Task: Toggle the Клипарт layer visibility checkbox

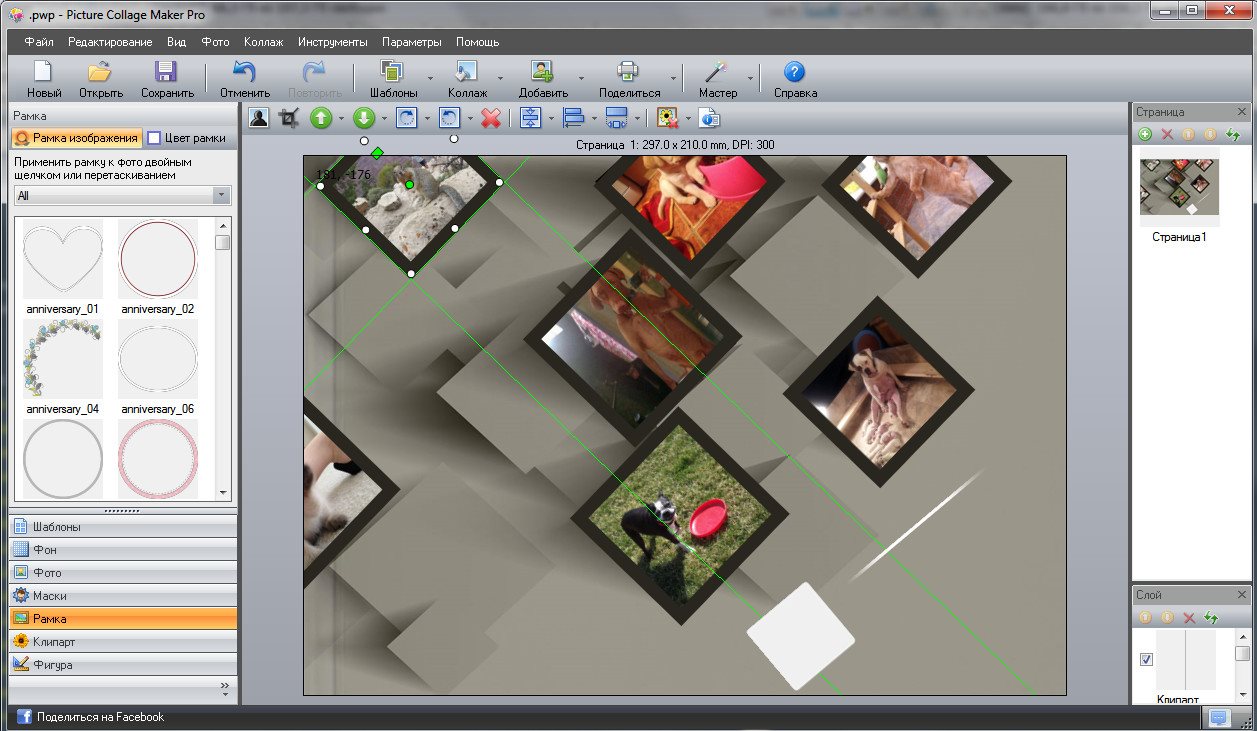Action: pos(1147,659)
